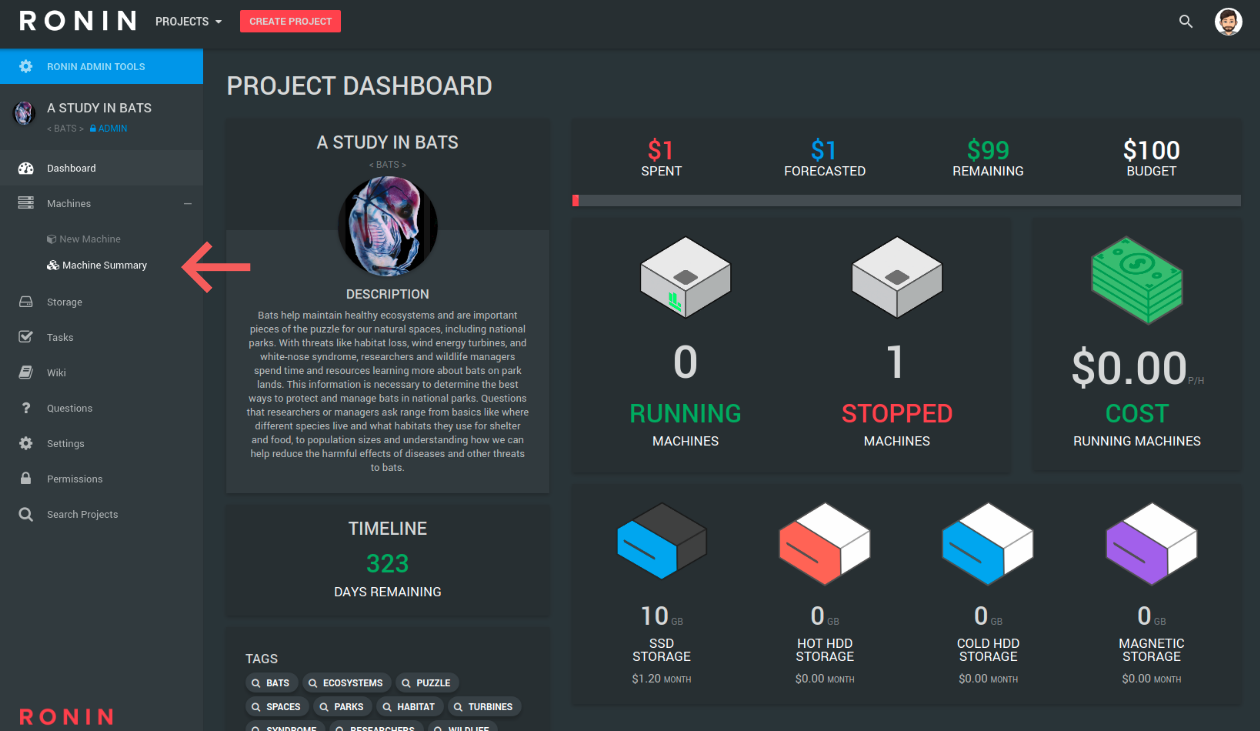Click the Wiki book icon
Image resolution: width=1260 pixels, height=731 pixels.
pos(26,372)
